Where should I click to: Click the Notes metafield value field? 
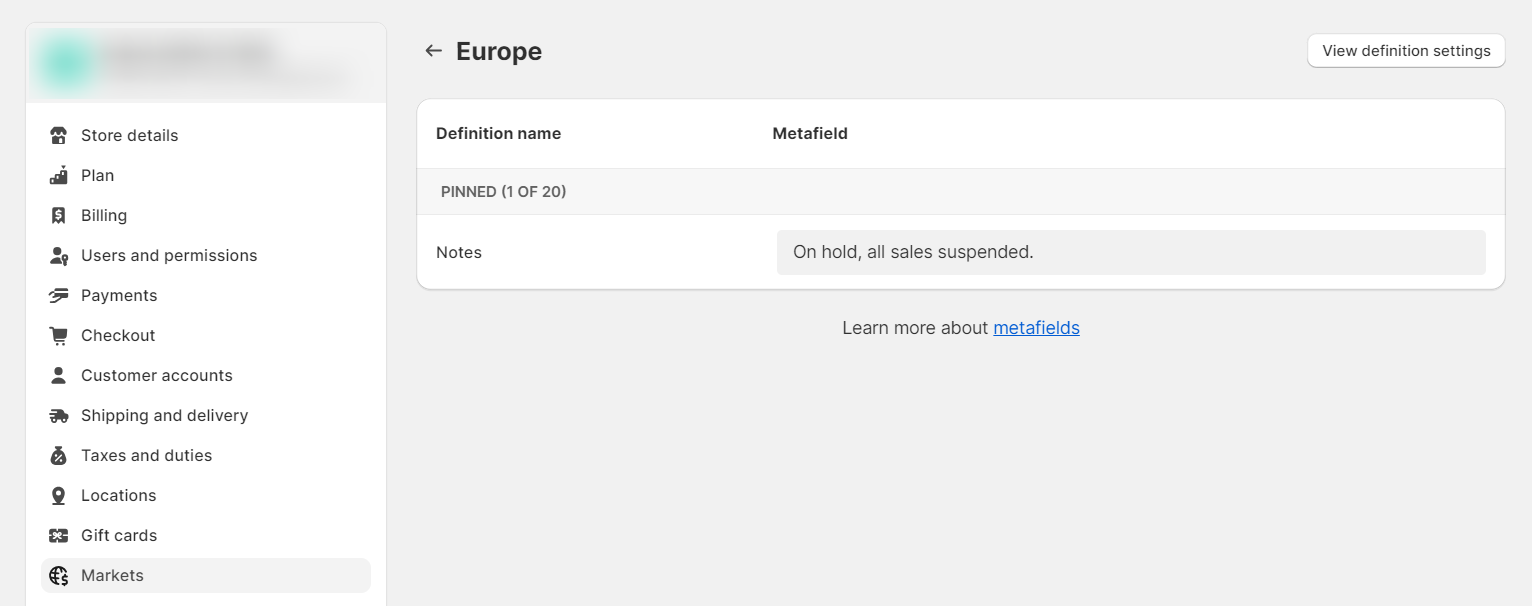1130,252
